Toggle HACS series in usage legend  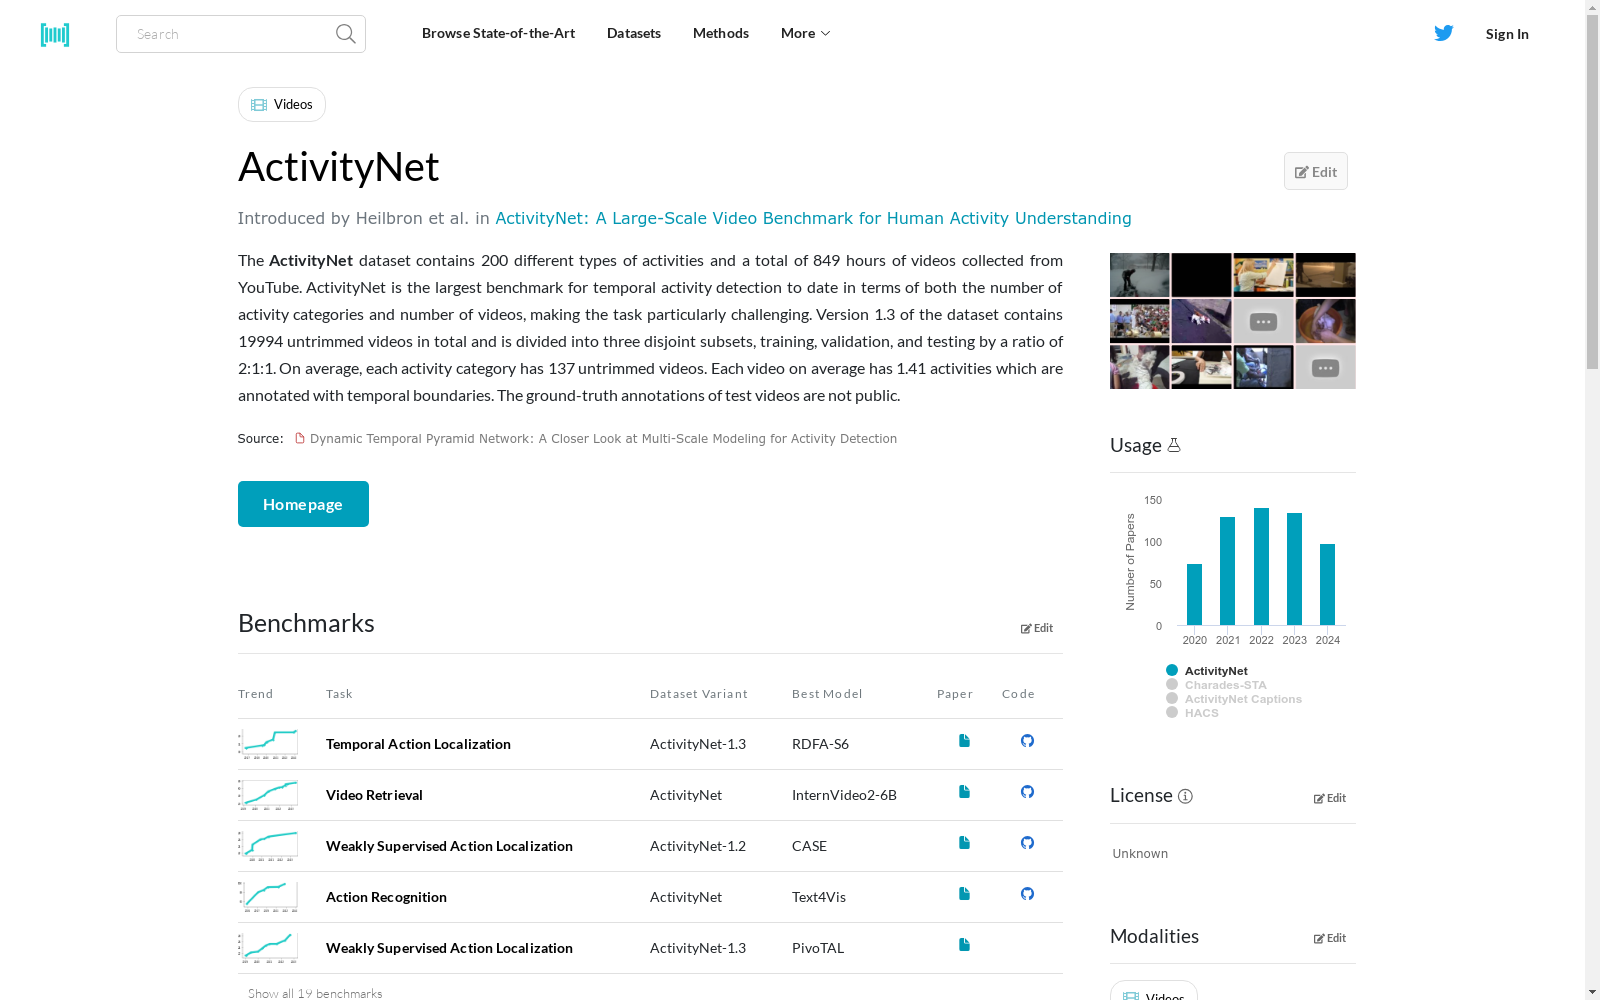pos(1192,713)
